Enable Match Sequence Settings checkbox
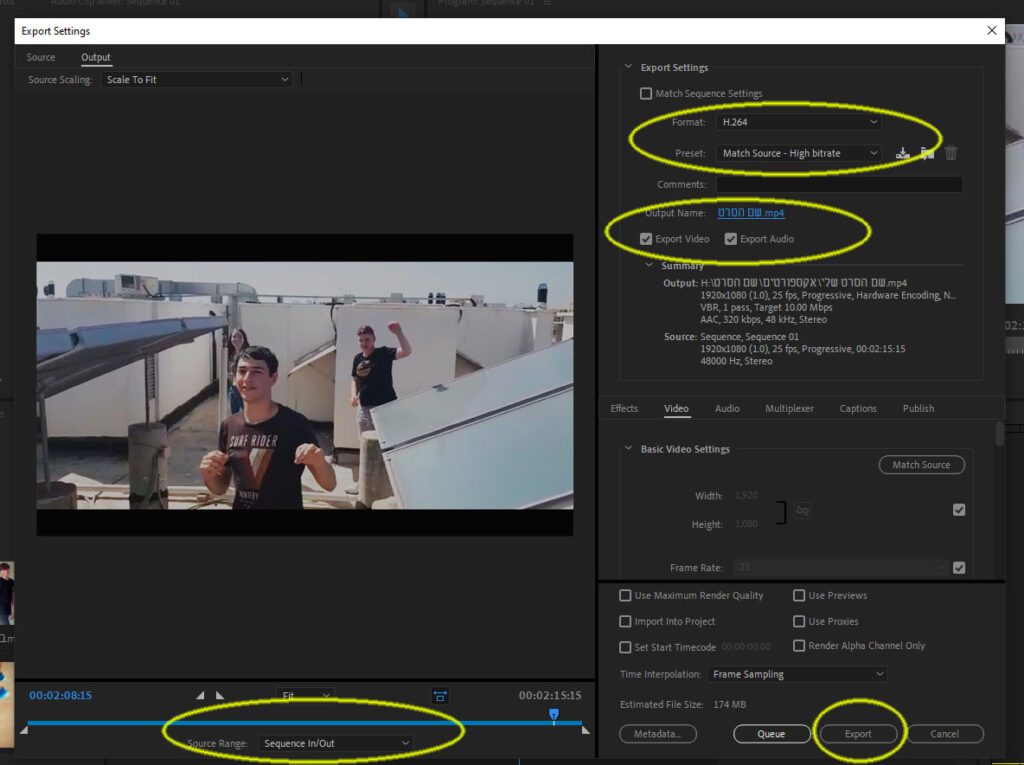The image size is (1024, 765). [646, 94]
